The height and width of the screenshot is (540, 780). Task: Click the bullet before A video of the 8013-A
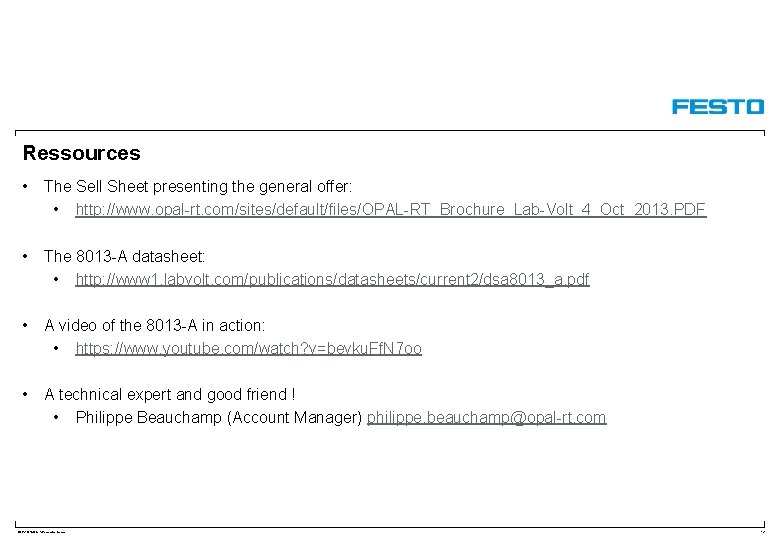25,326
